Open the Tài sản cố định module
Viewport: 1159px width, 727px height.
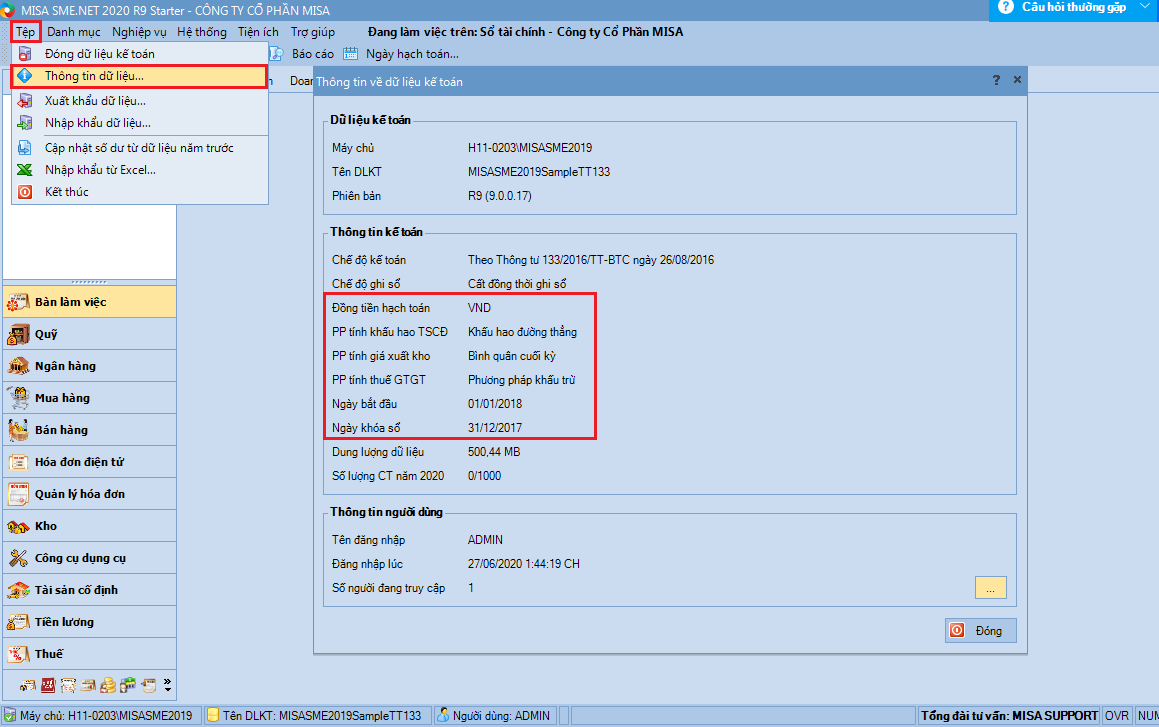point(89,590)
